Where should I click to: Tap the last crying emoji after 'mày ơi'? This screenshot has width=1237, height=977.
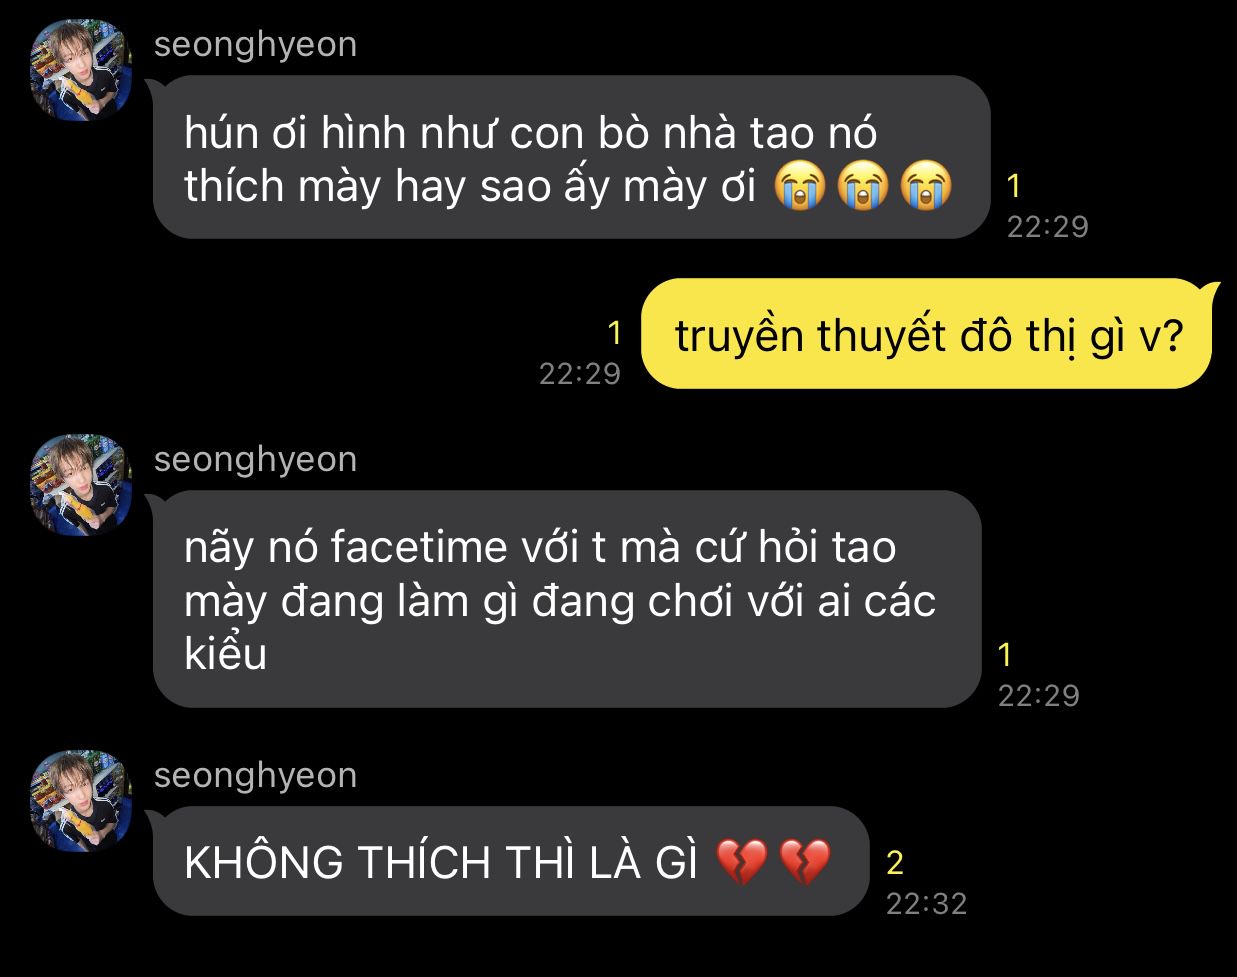[926, 187]
